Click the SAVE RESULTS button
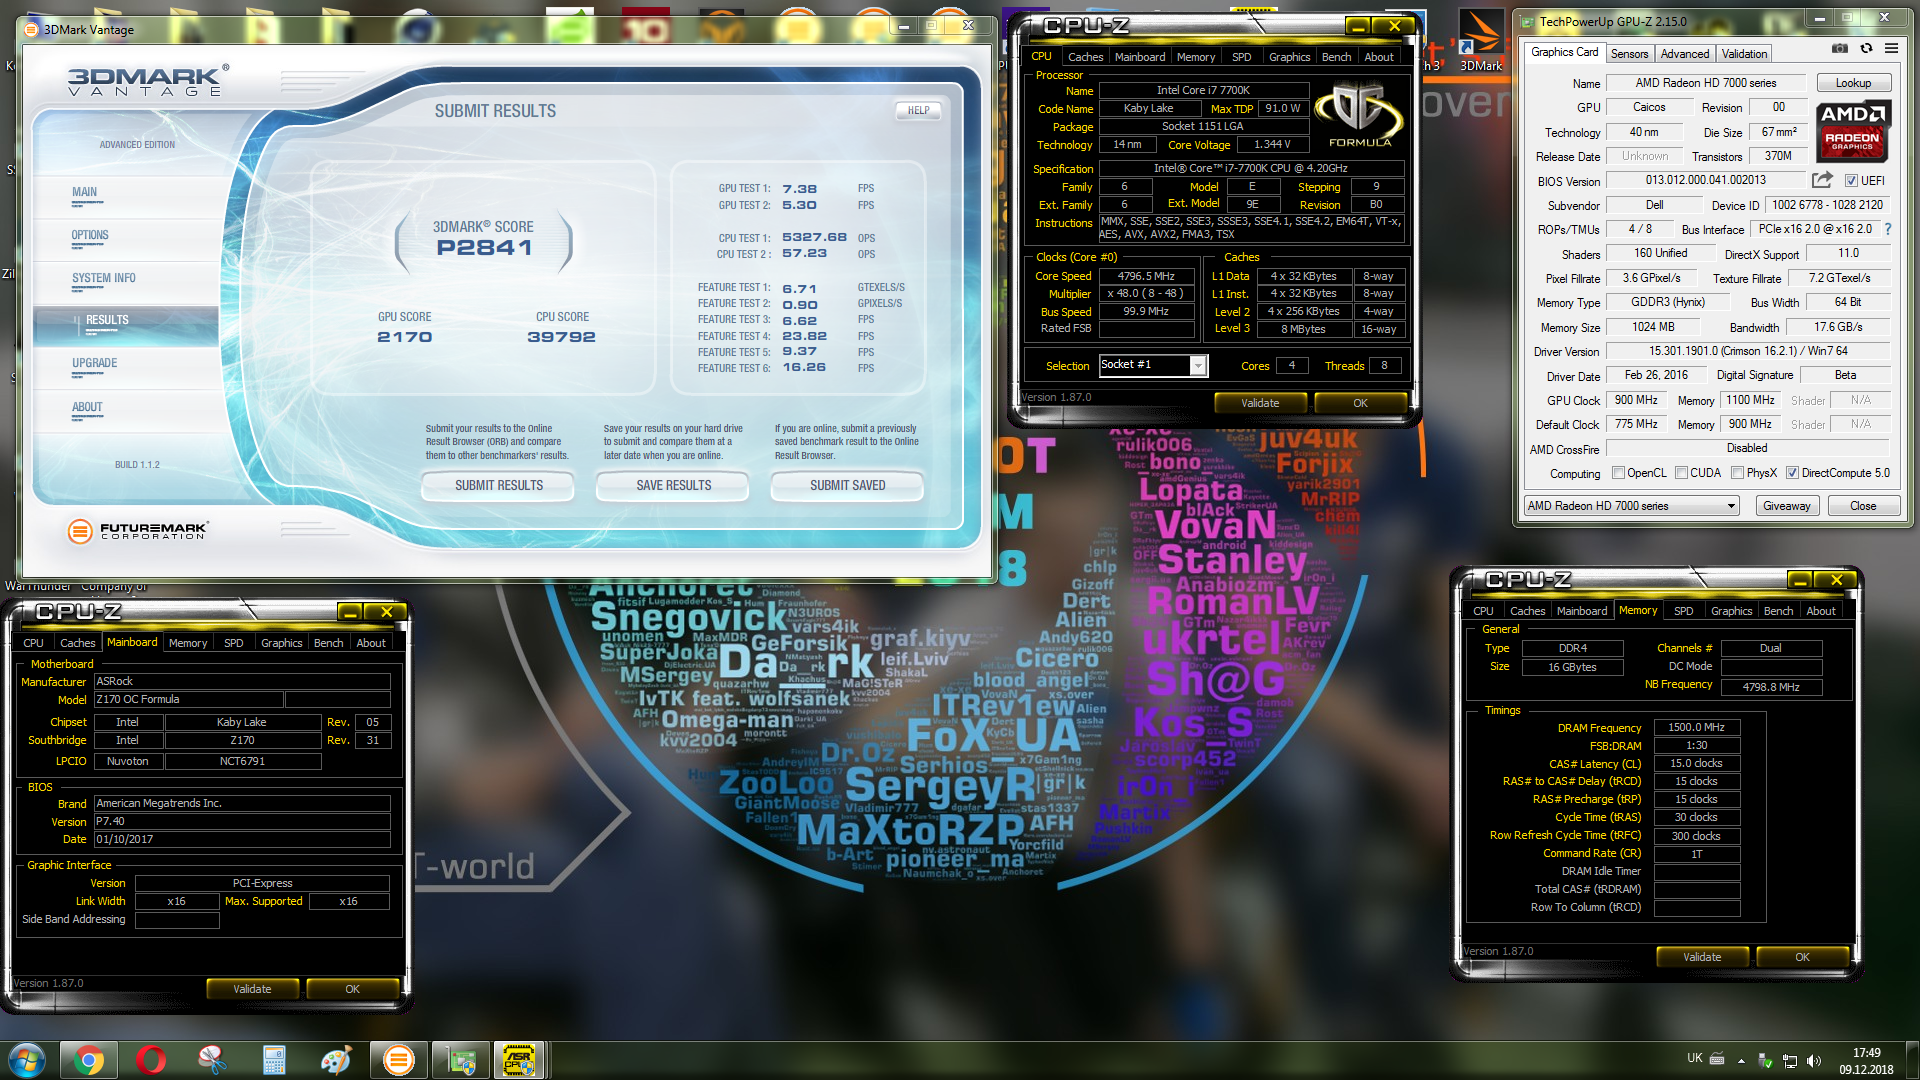Image resolution: width=1920 pixels, height=1080 pixels. click(673, 486)
